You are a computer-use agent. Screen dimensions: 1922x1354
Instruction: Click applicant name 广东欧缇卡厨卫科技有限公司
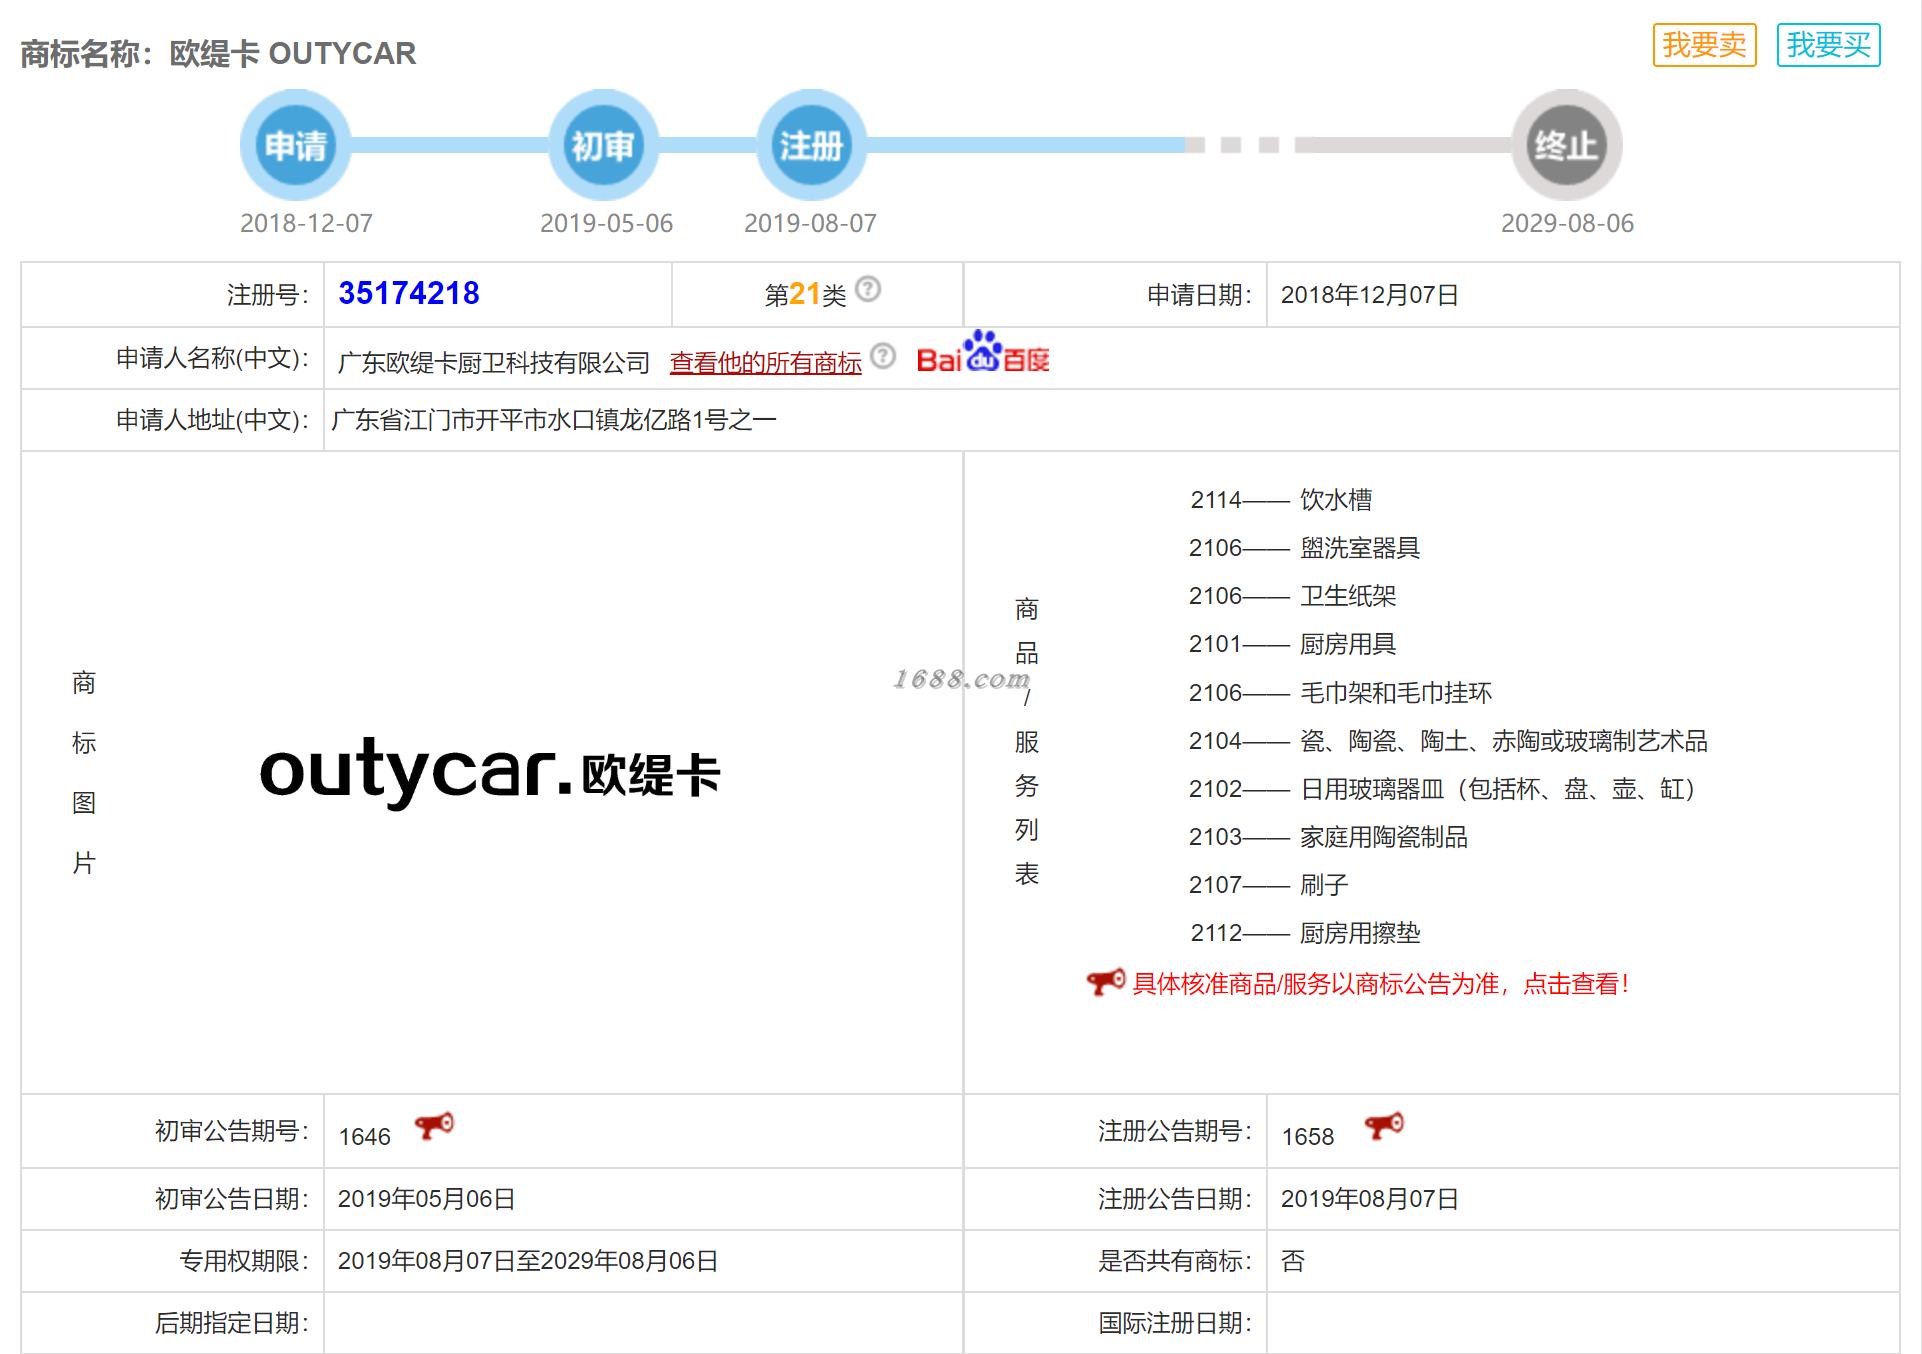tap(494, 362)
